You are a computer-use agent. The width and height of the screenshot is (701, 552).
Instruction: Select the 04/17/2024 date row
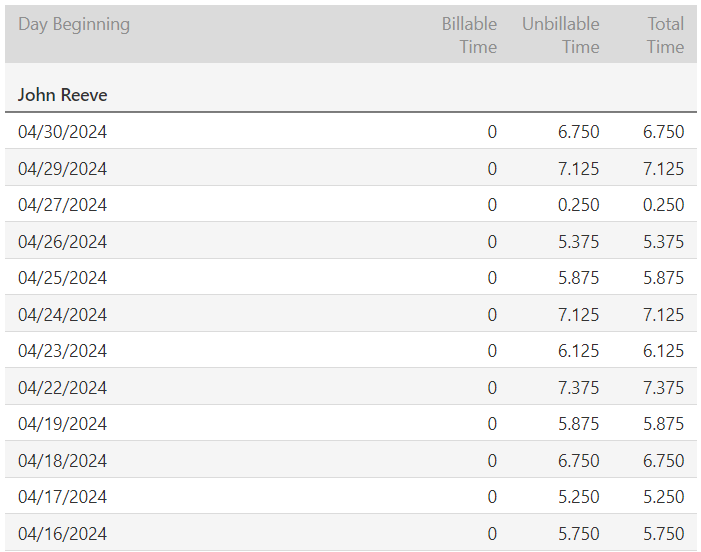click(62, 497)
